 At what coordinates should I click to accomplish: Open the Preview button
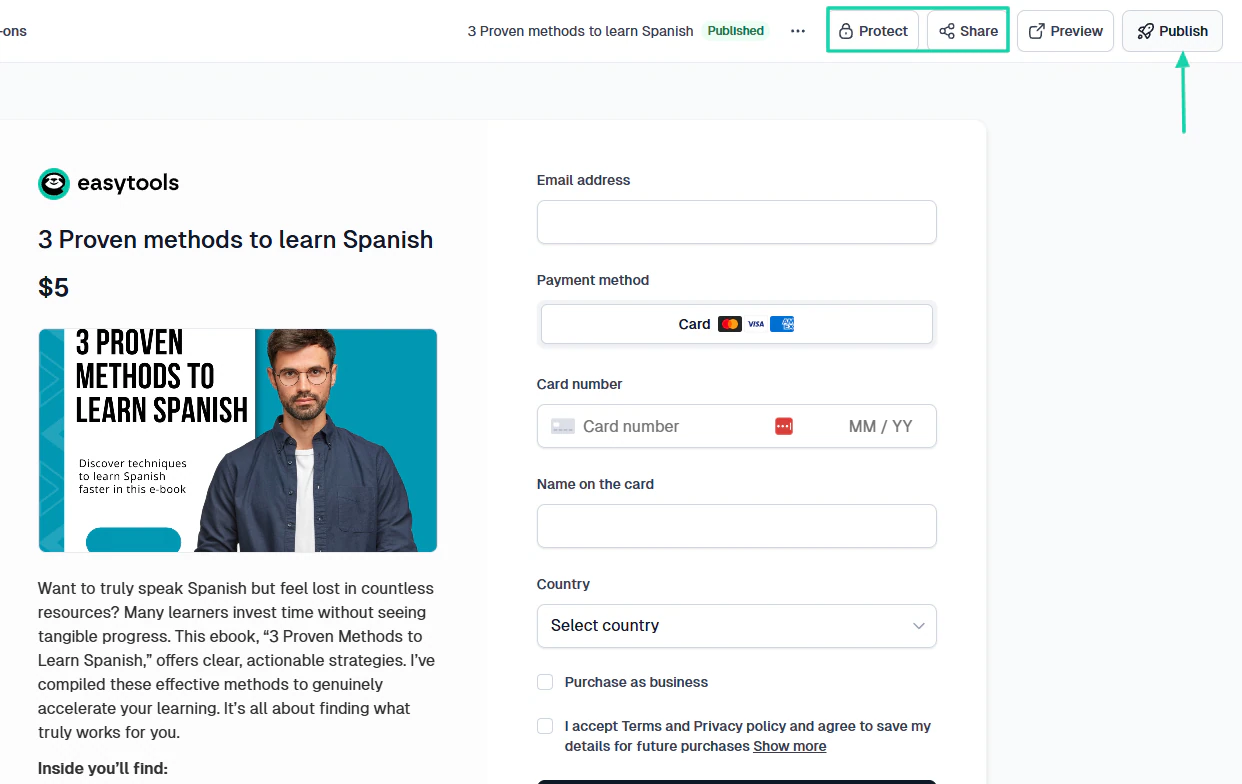tap(1065, 31)
